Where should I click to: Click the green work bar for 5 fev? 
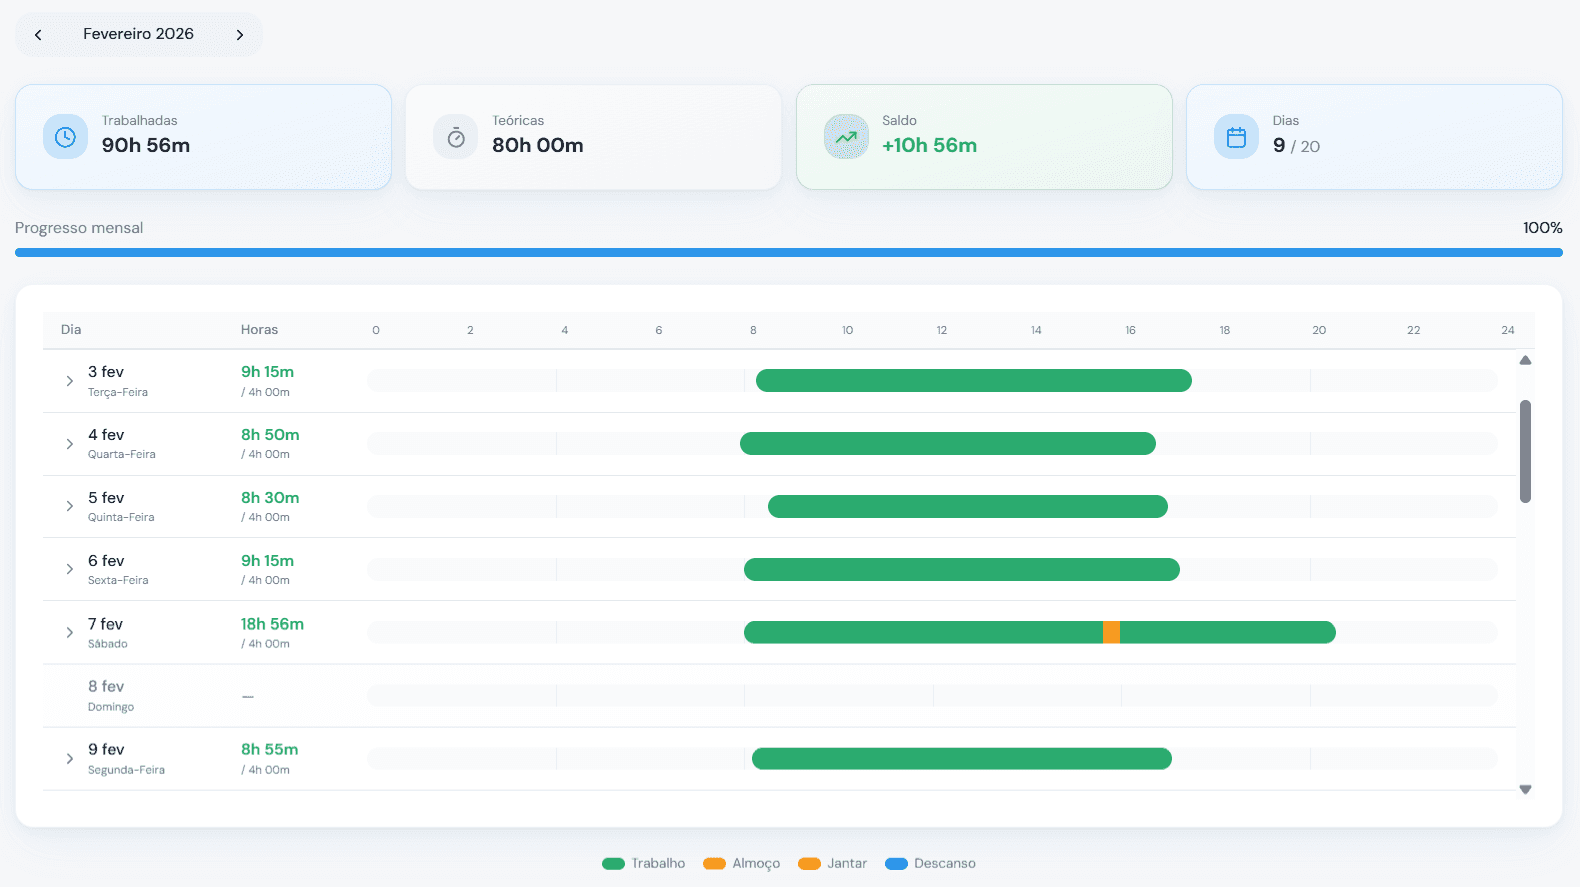coord(968,506)
